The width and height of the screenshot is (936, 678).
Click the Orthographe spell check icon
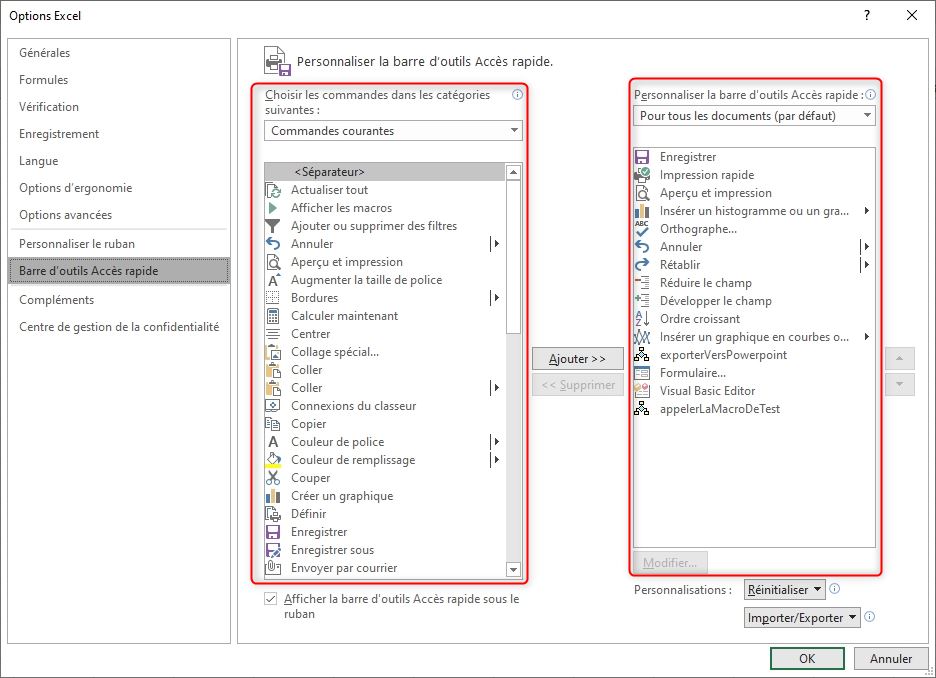tap(642, 229)
